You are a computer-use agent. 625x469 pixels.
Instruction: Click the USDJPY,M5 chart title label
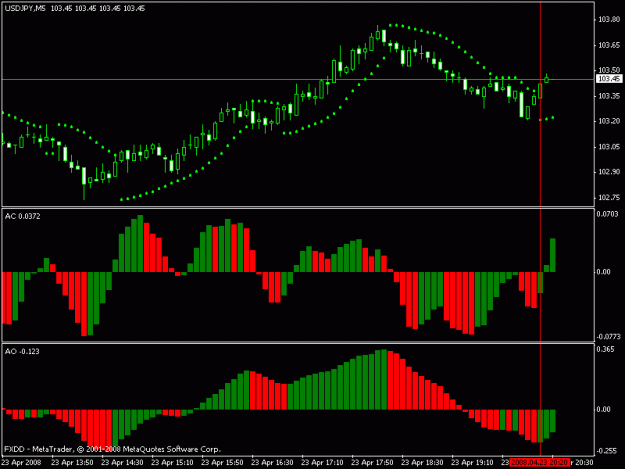25,8
